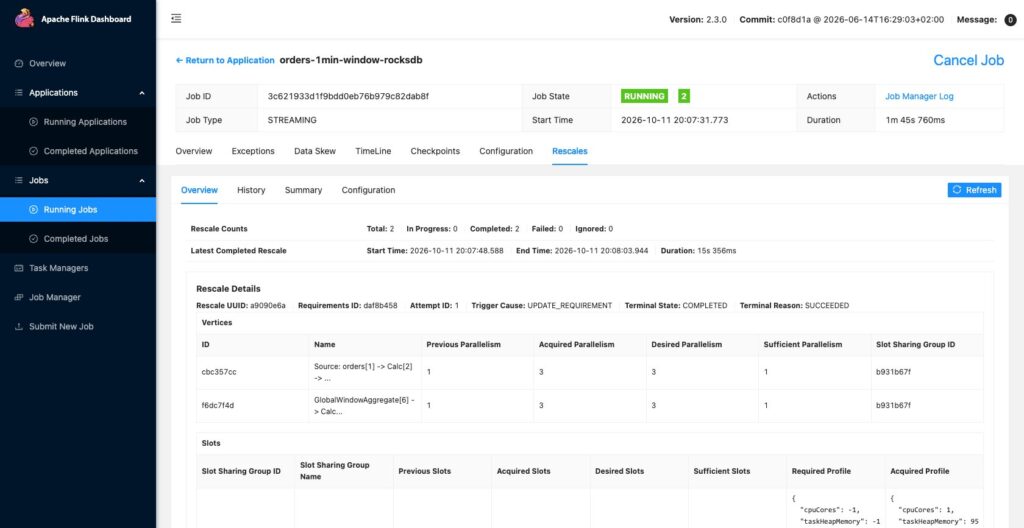1024x528 pixels.
Task: Click the Applications list icon in sidebar
Action: tap(19, 93)
